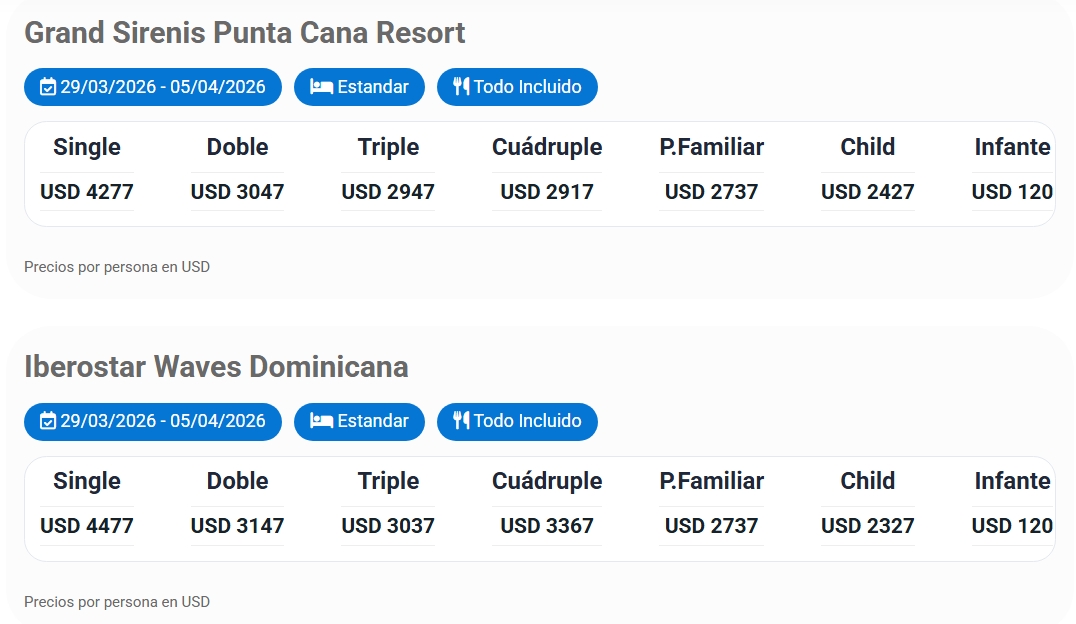Click Iberostar Waves Doble price USD 3147
1076x624 pixels.
point(238,526)
